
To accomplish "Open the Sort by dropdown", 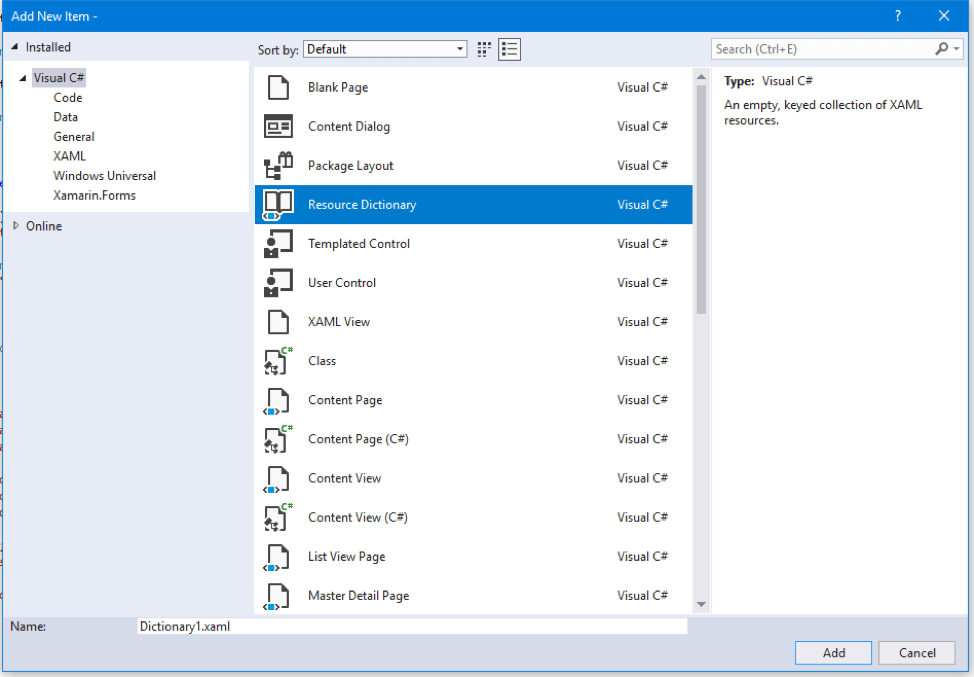I will click(x=459, y=48).
